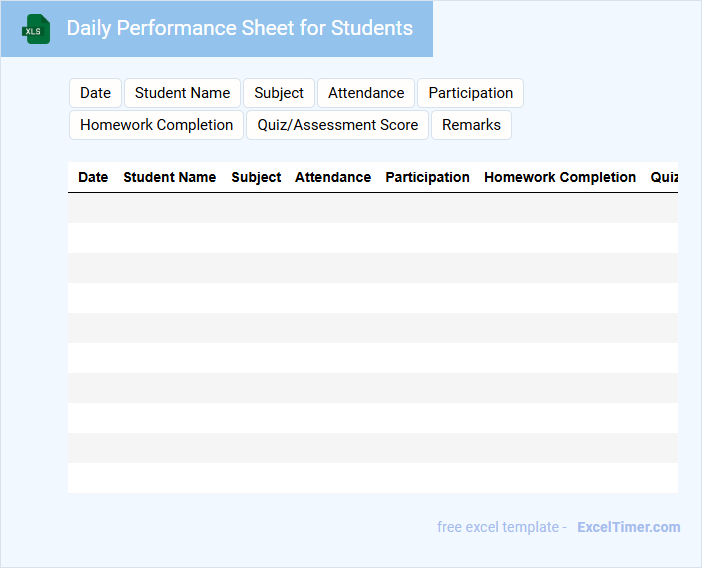Click the Homework Completion column header
This screenshot has height=568, width=702.
560,177
